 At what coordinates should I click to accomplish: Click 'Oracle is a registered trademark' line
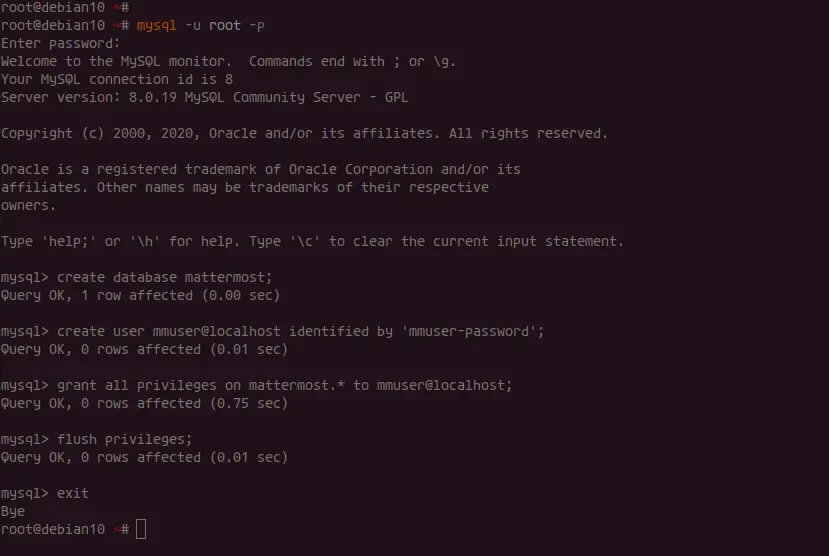[261, 169]
